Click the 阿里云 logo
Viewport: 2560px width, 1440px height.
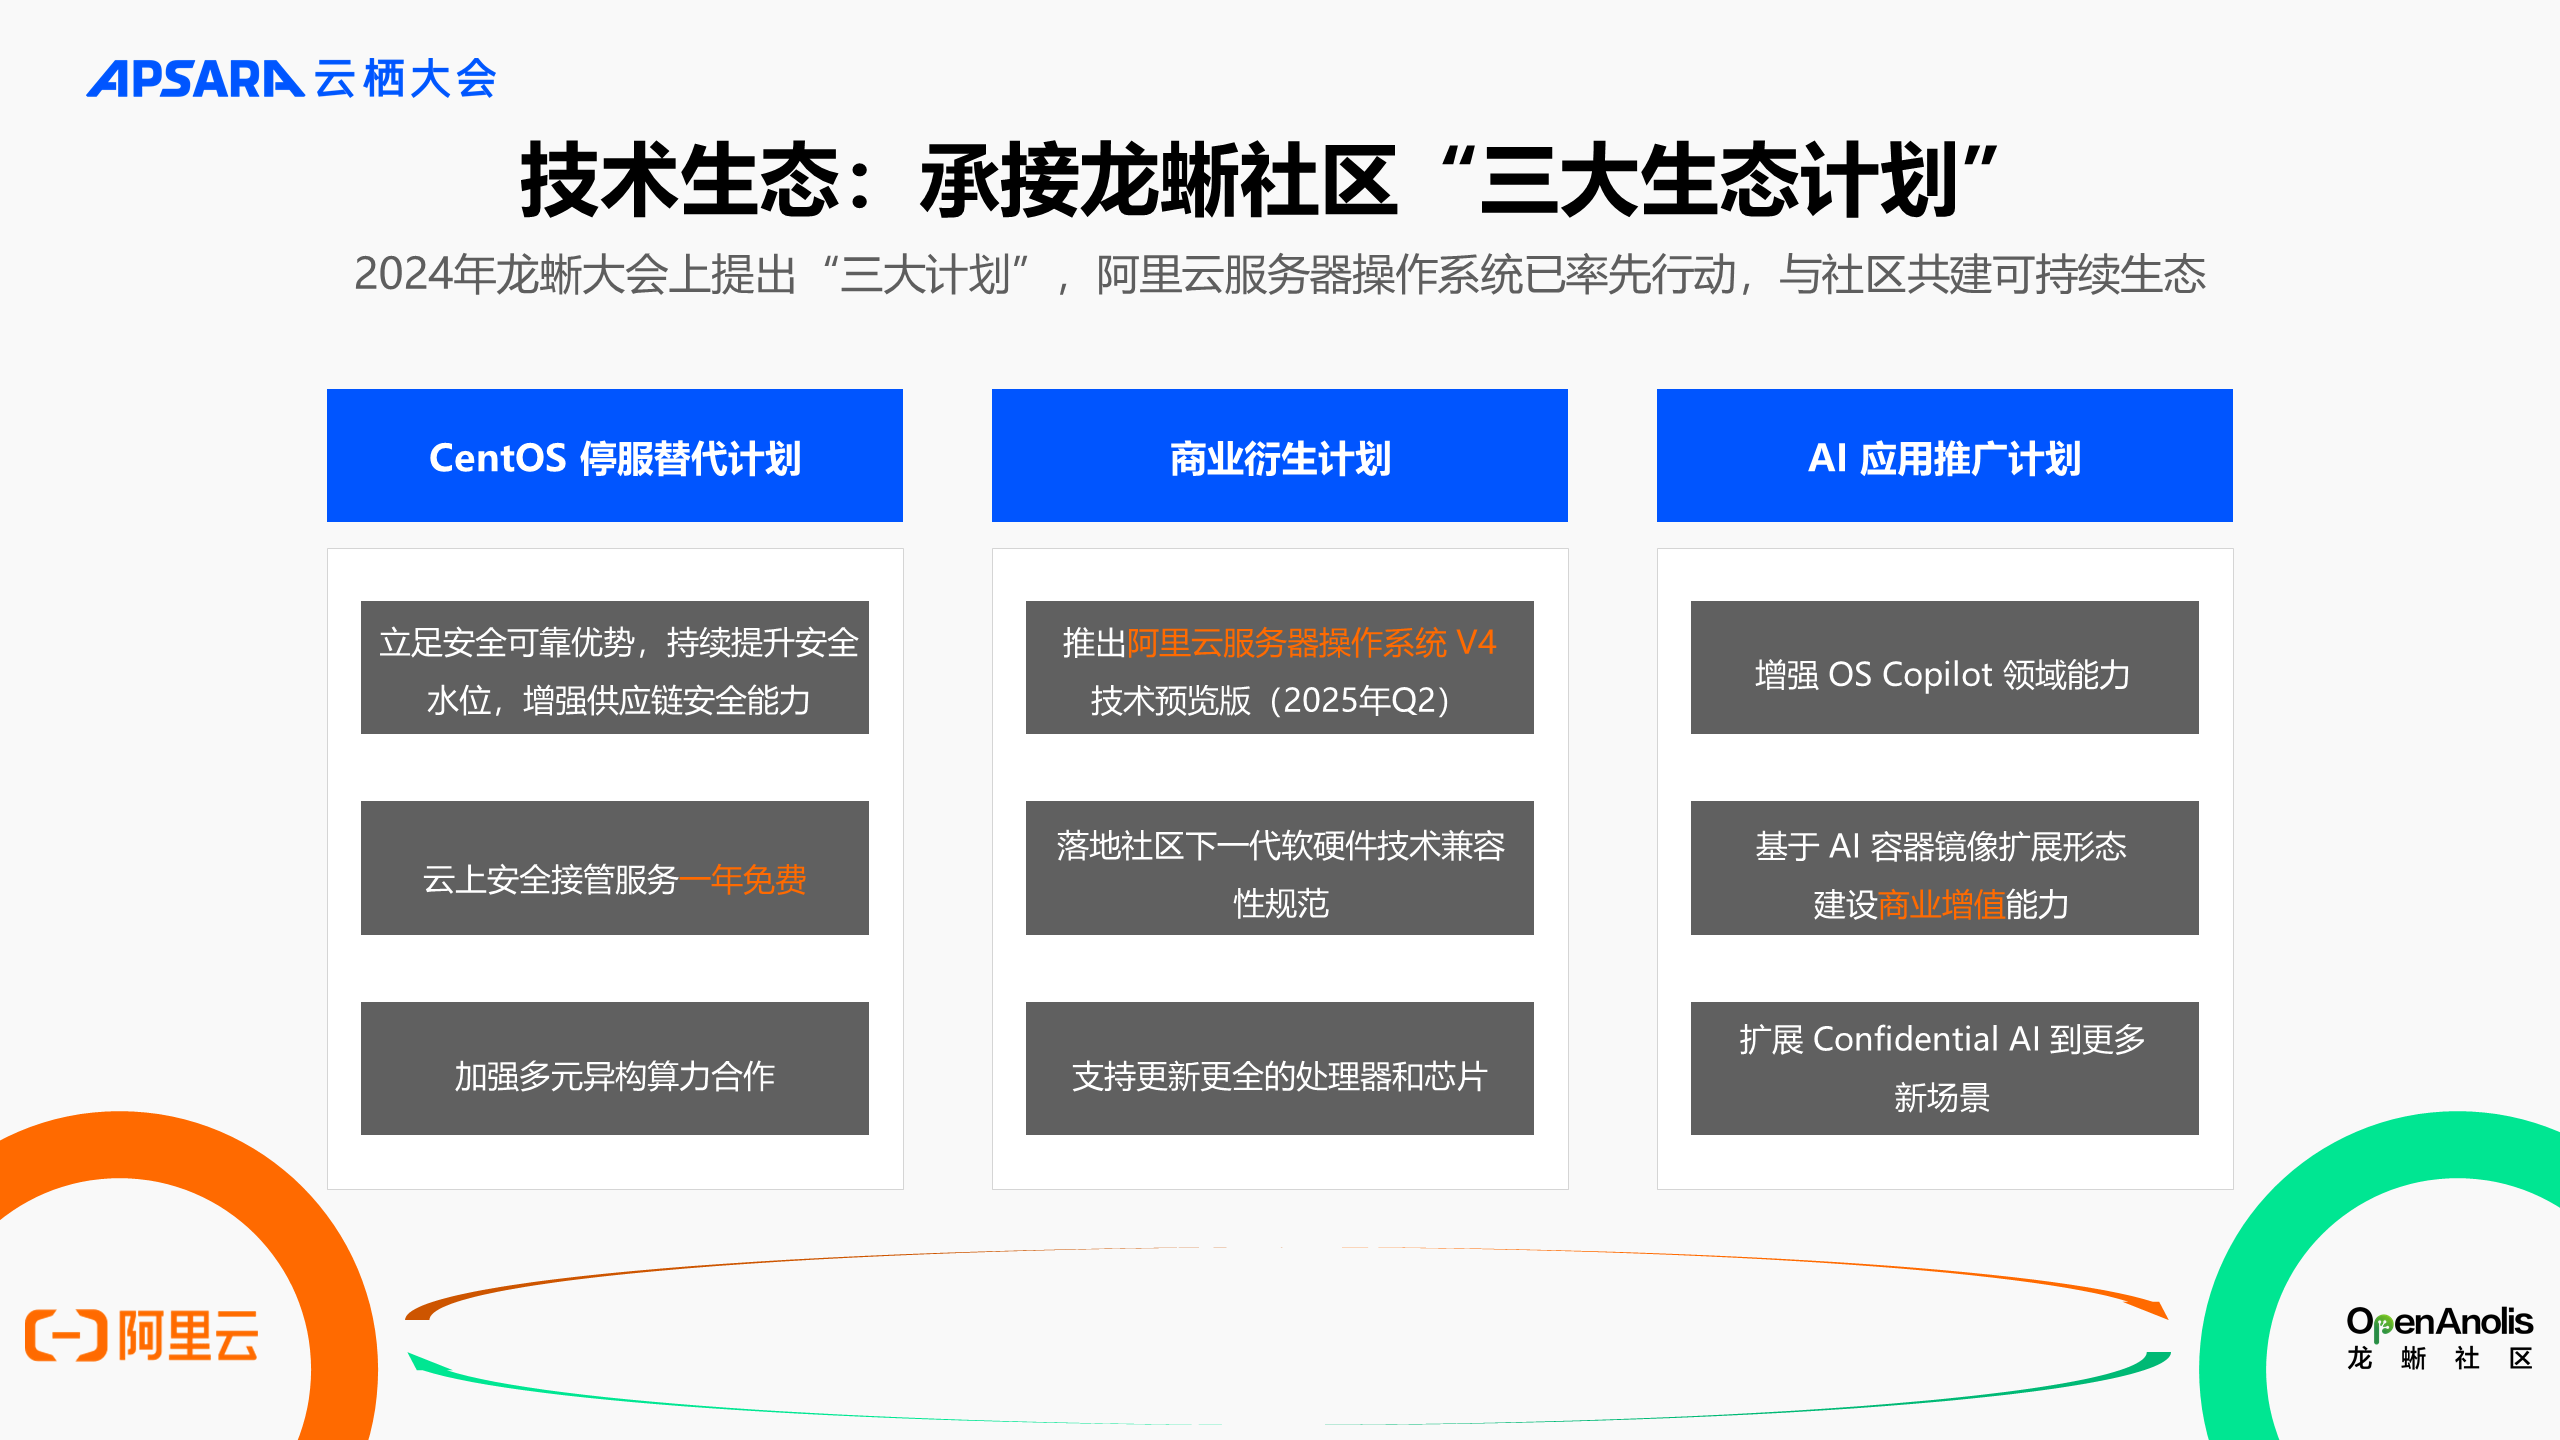click(x=141, y=1335)
